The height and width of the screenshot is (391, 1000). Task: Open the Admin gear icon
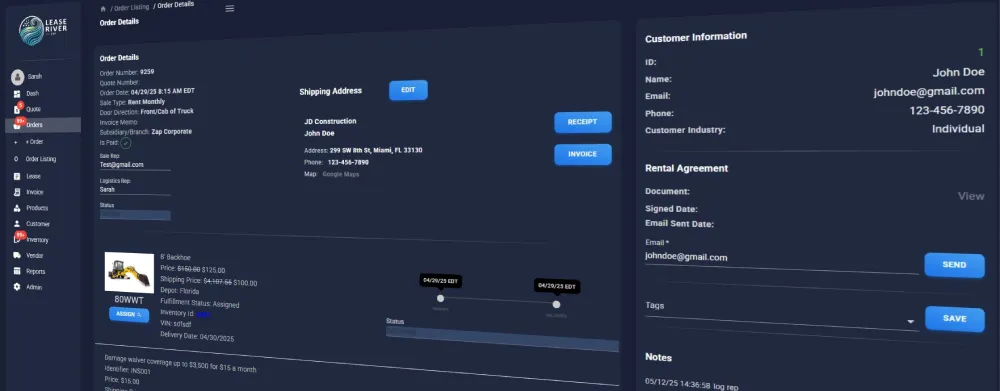(17, 287)
